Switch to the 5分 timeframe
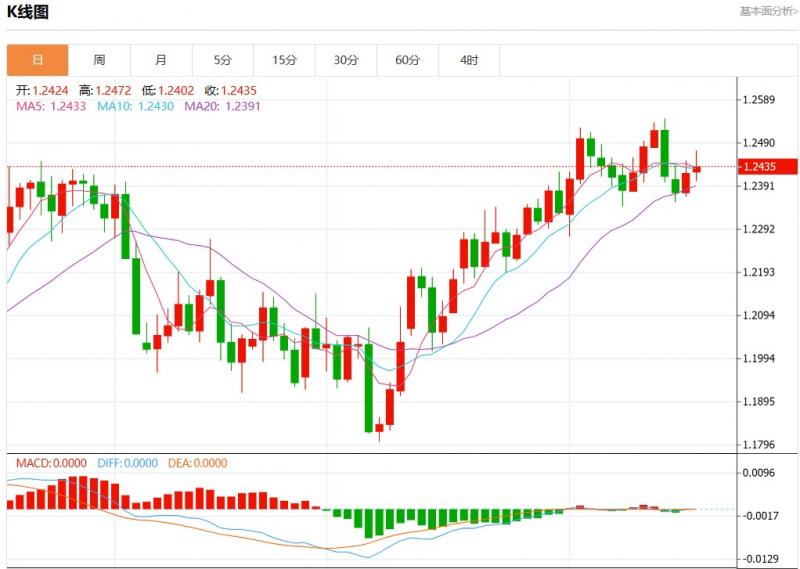Image resolution: width=800 pixels, height=569 pixels. click(222, 60)
